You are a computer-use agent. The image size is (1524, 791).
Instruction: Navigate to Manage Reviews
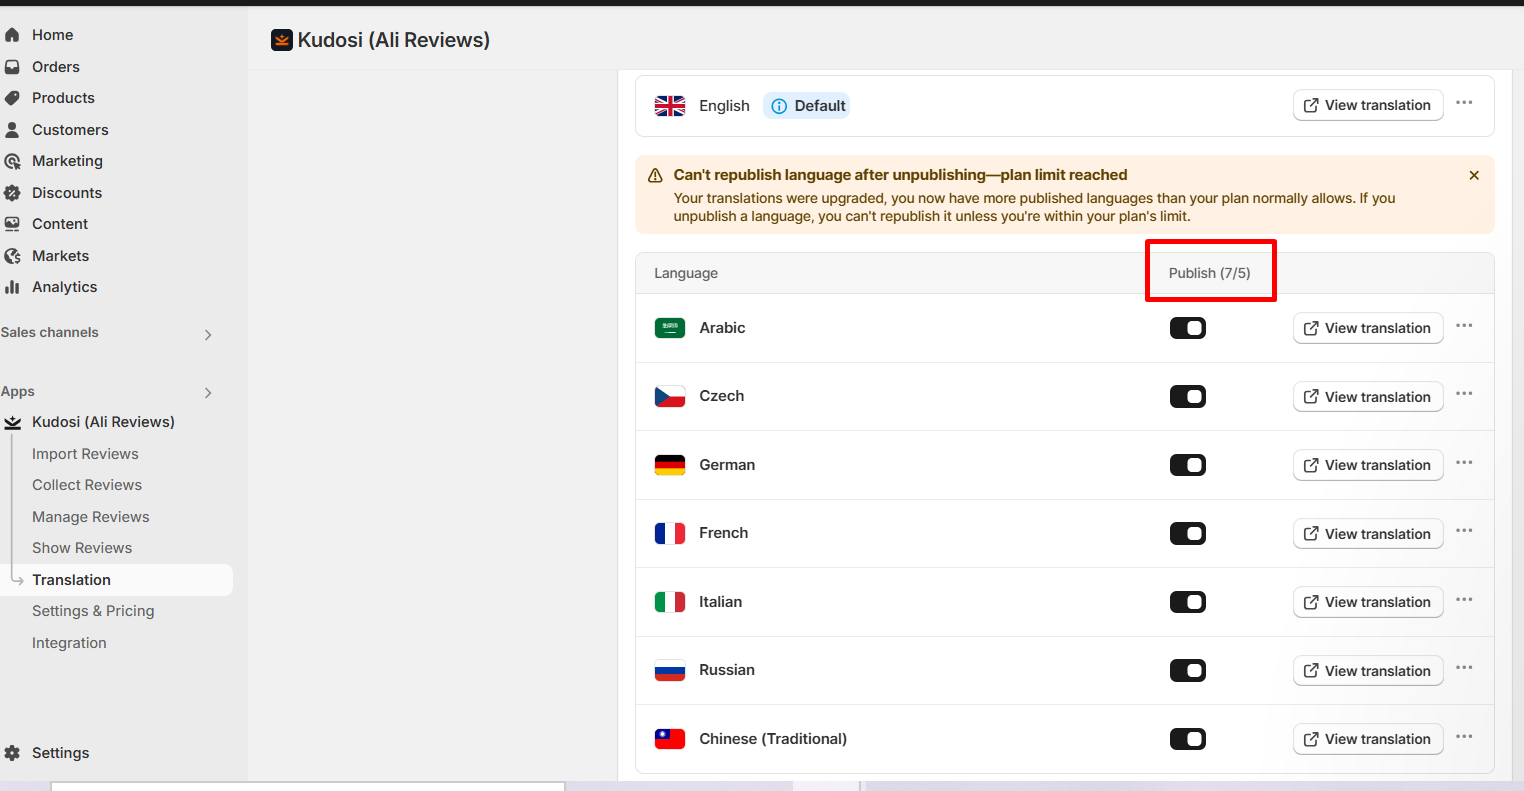[x=90, y=517]
